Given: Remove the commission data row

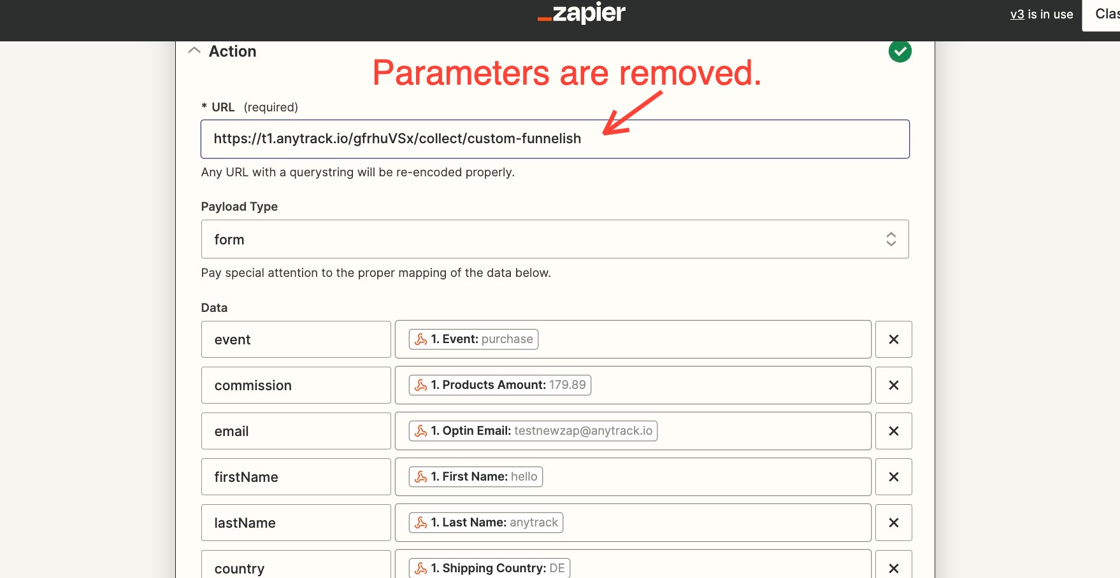Looking at the screenshot, I should point(893,385).
